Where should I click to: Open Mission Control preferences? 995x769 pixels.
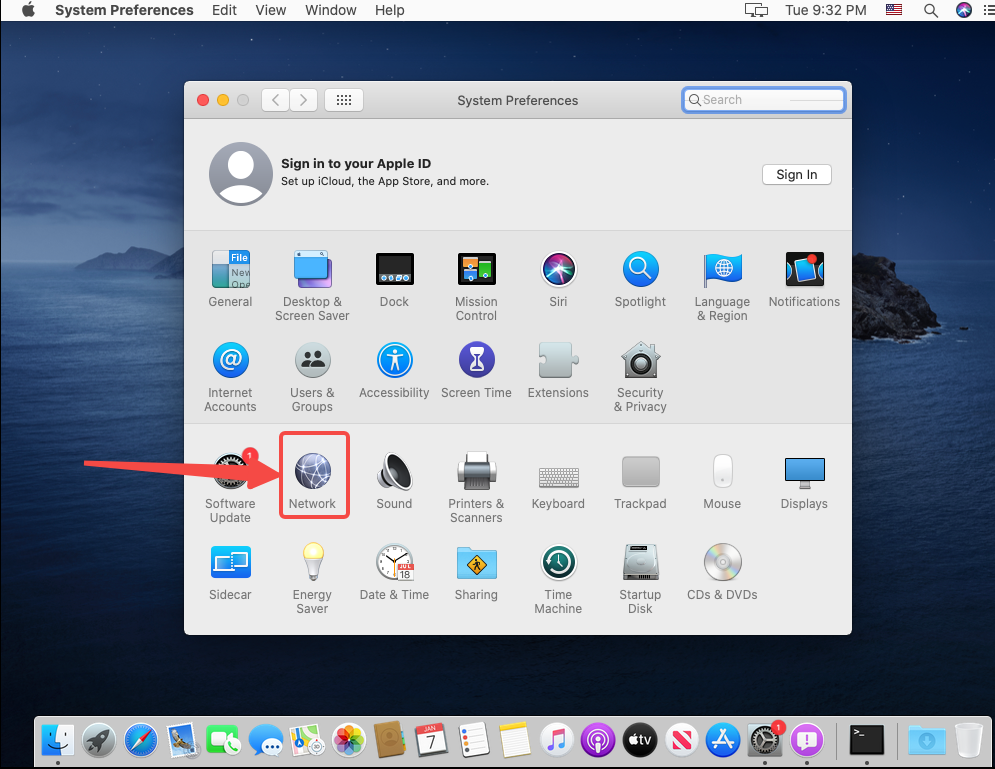[477, 286]
